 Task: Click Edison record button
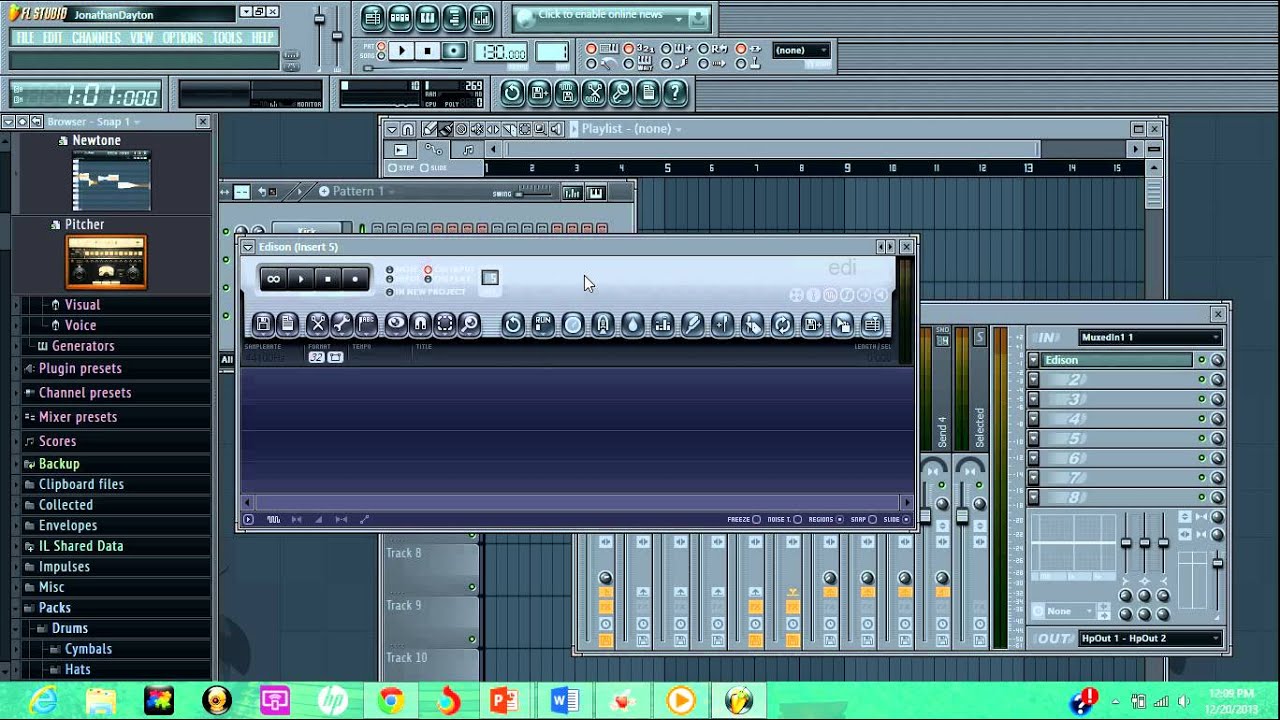pyautogui.click(x=354, y=279)
